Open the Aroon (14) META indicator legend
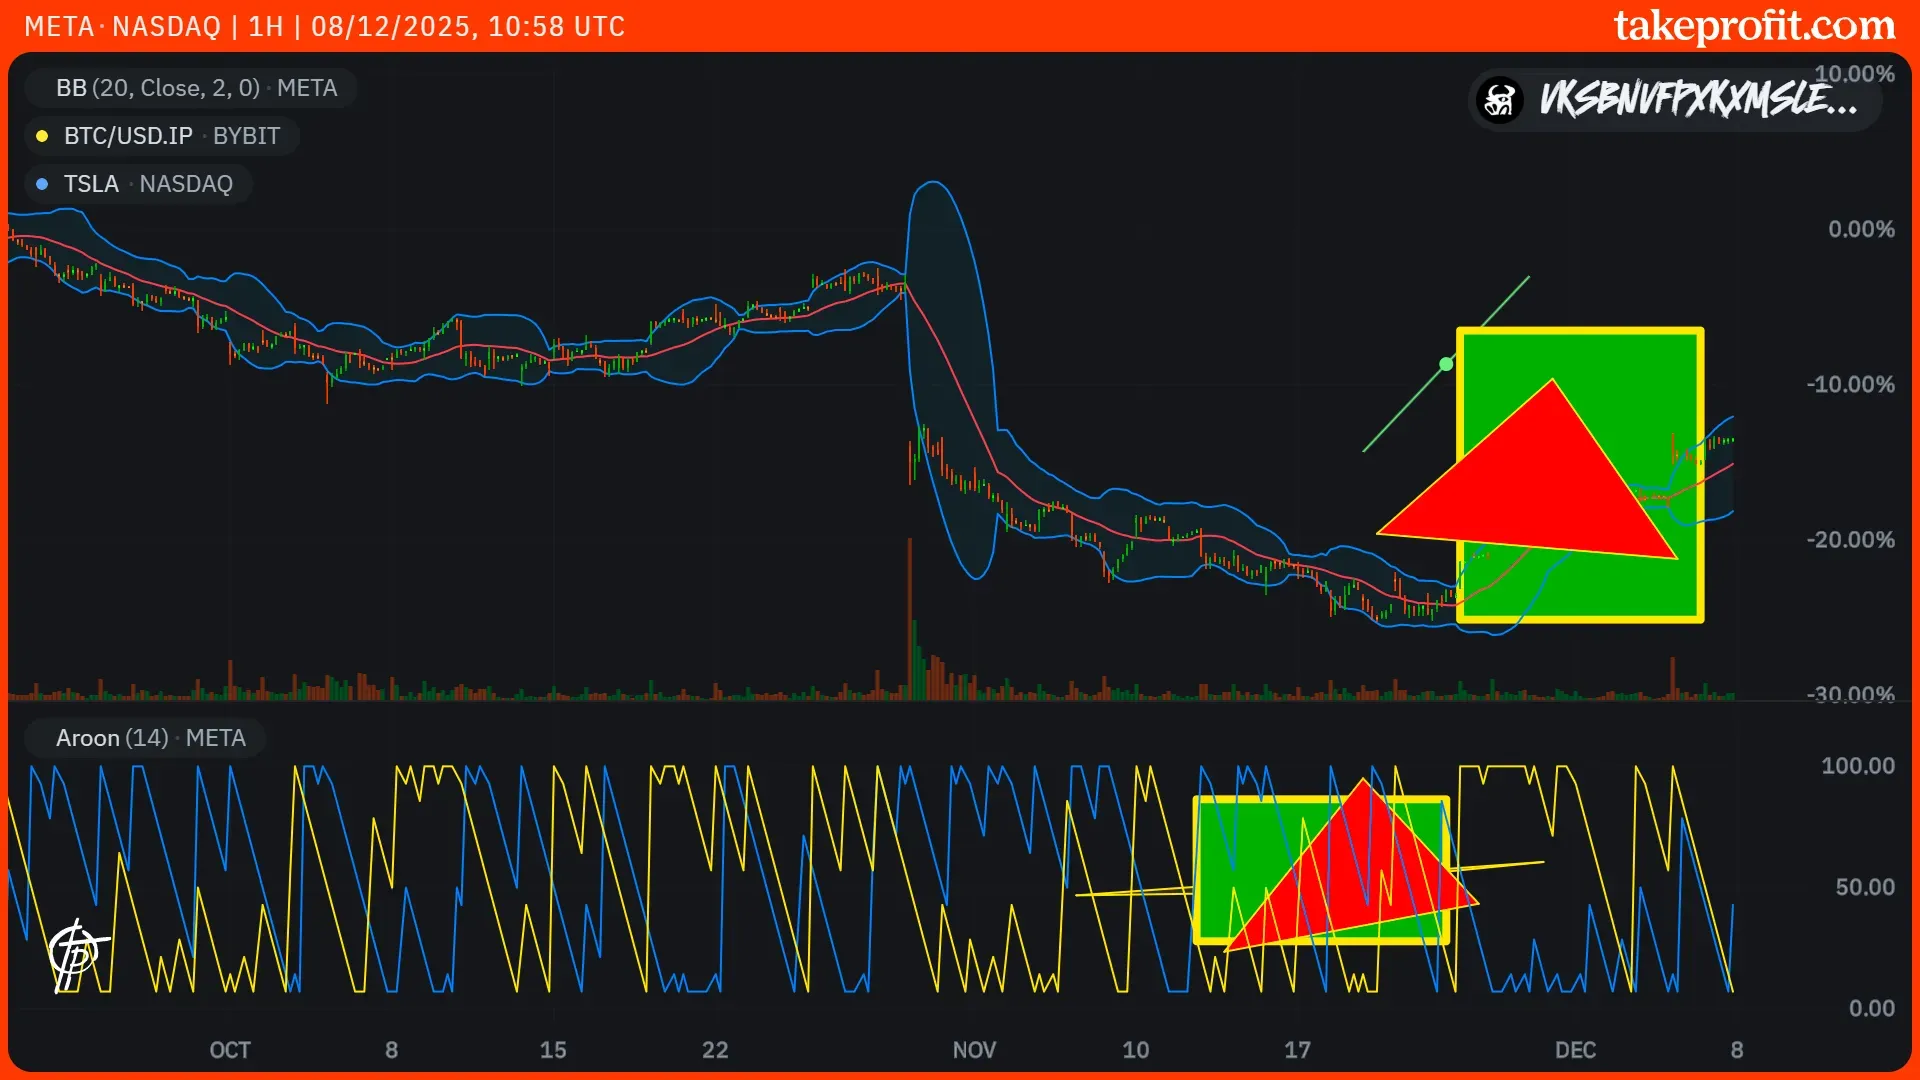 tap(150, 738)
